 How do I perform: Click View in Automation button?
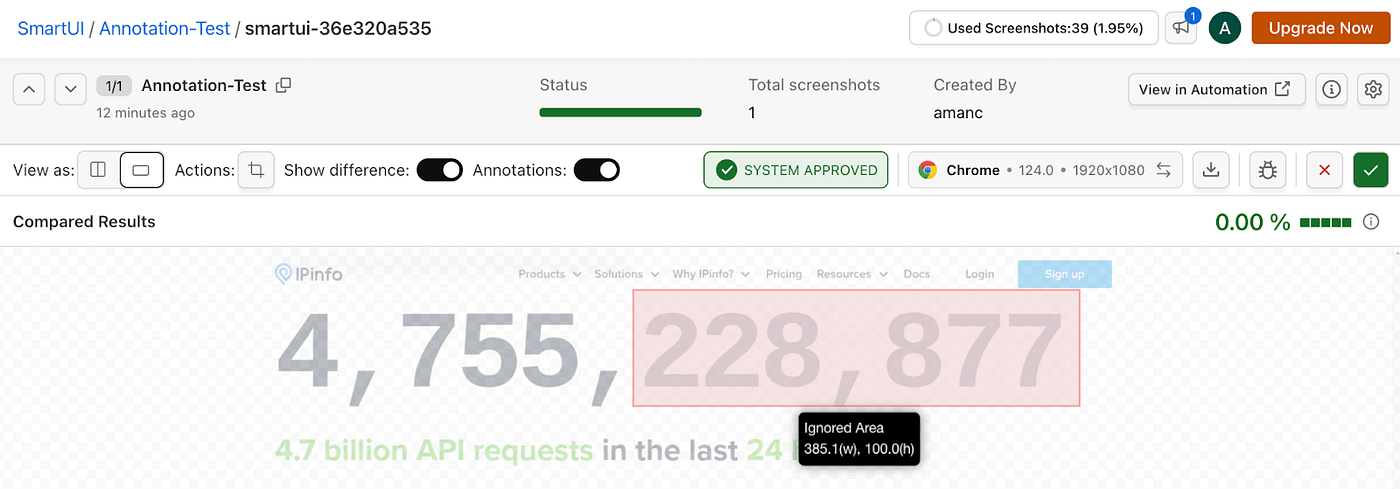pos(1216,89)
